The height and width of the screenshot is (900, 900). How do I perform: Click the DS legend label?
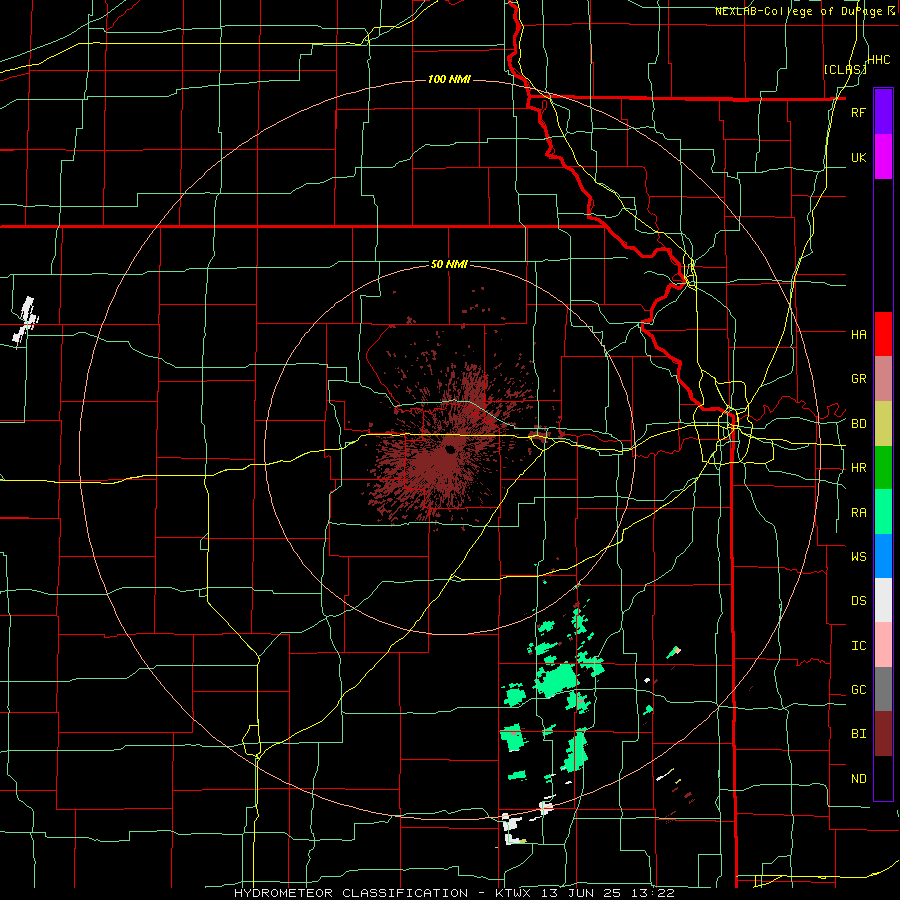(x=858, y=601)
